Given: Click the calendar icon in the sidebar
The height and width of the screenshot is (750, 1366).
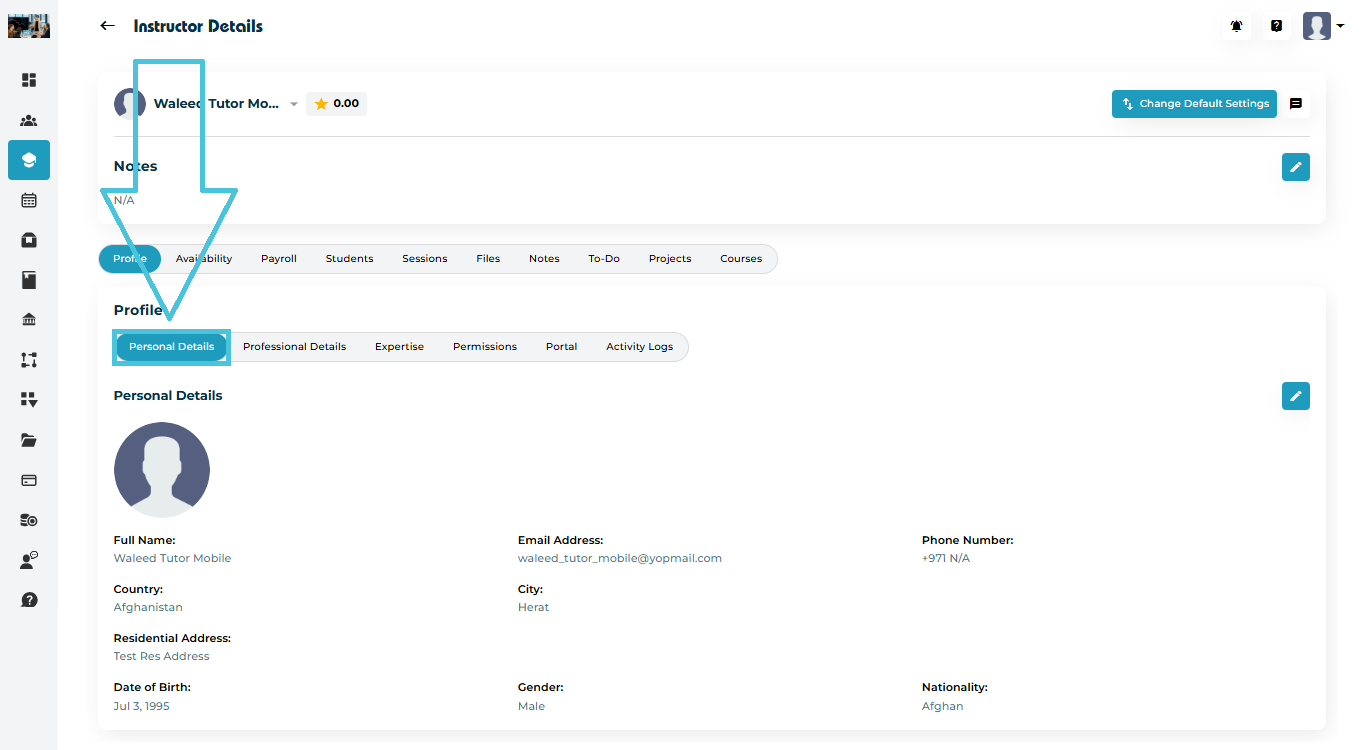Looking at the screenshot, I should point(29,200).
